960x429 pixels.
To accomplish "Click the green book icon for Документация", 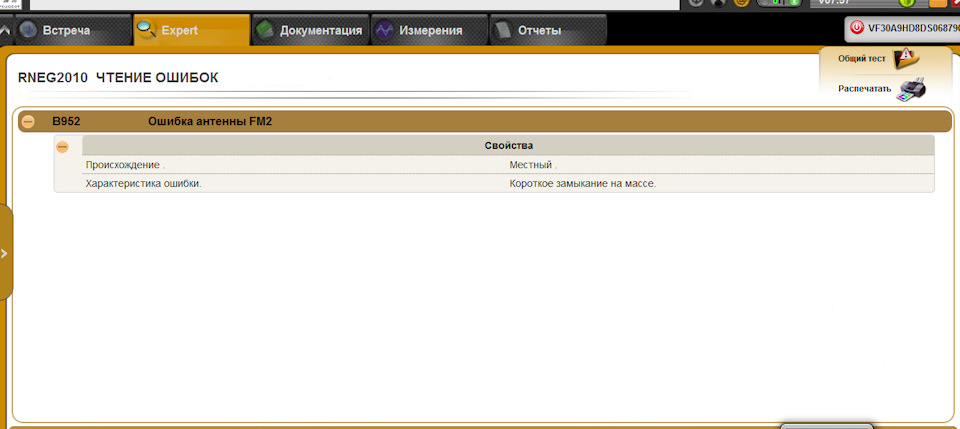I will (x=264, y=30).
